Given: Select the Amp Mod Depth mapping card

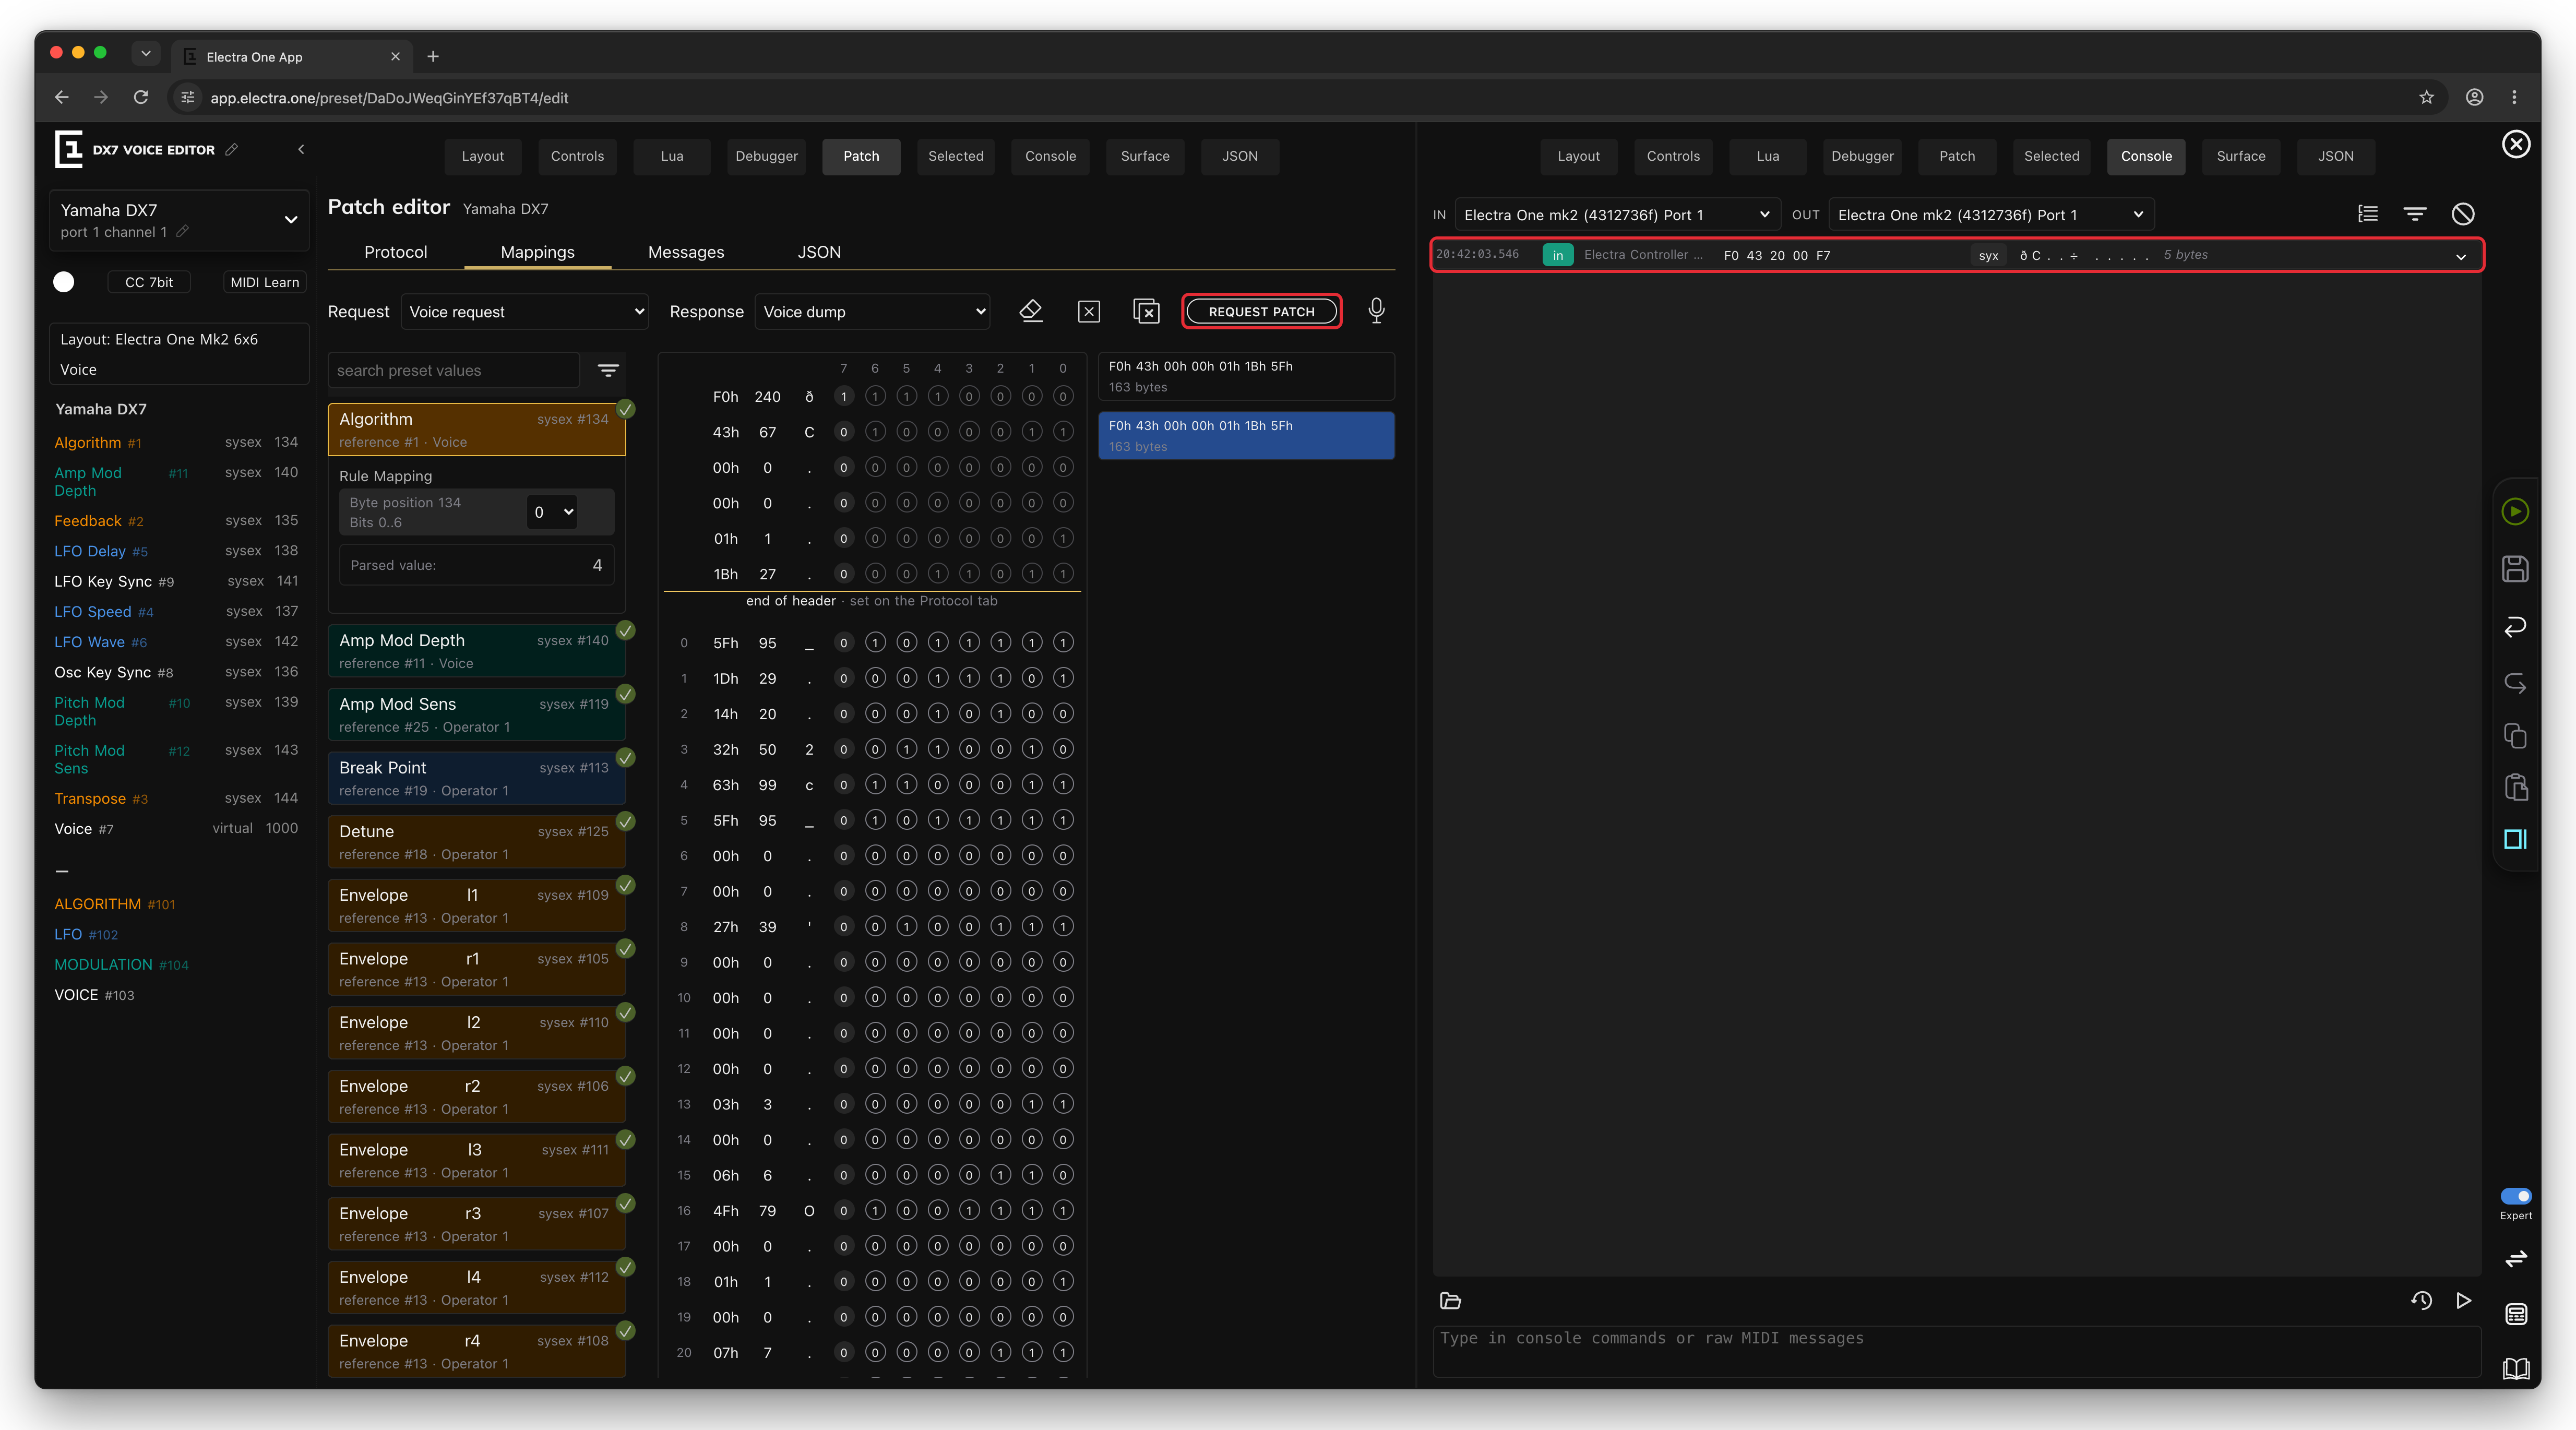Looking at the screenshot, I should pyautogui.click(x=477, y=650).
